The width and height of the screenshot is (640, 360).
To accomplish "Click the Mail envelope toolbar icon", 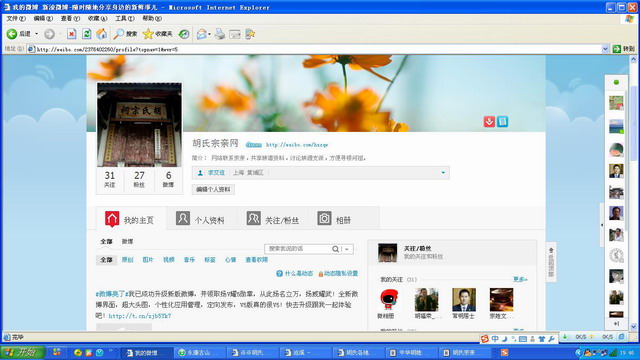I will tap(201, 34).
